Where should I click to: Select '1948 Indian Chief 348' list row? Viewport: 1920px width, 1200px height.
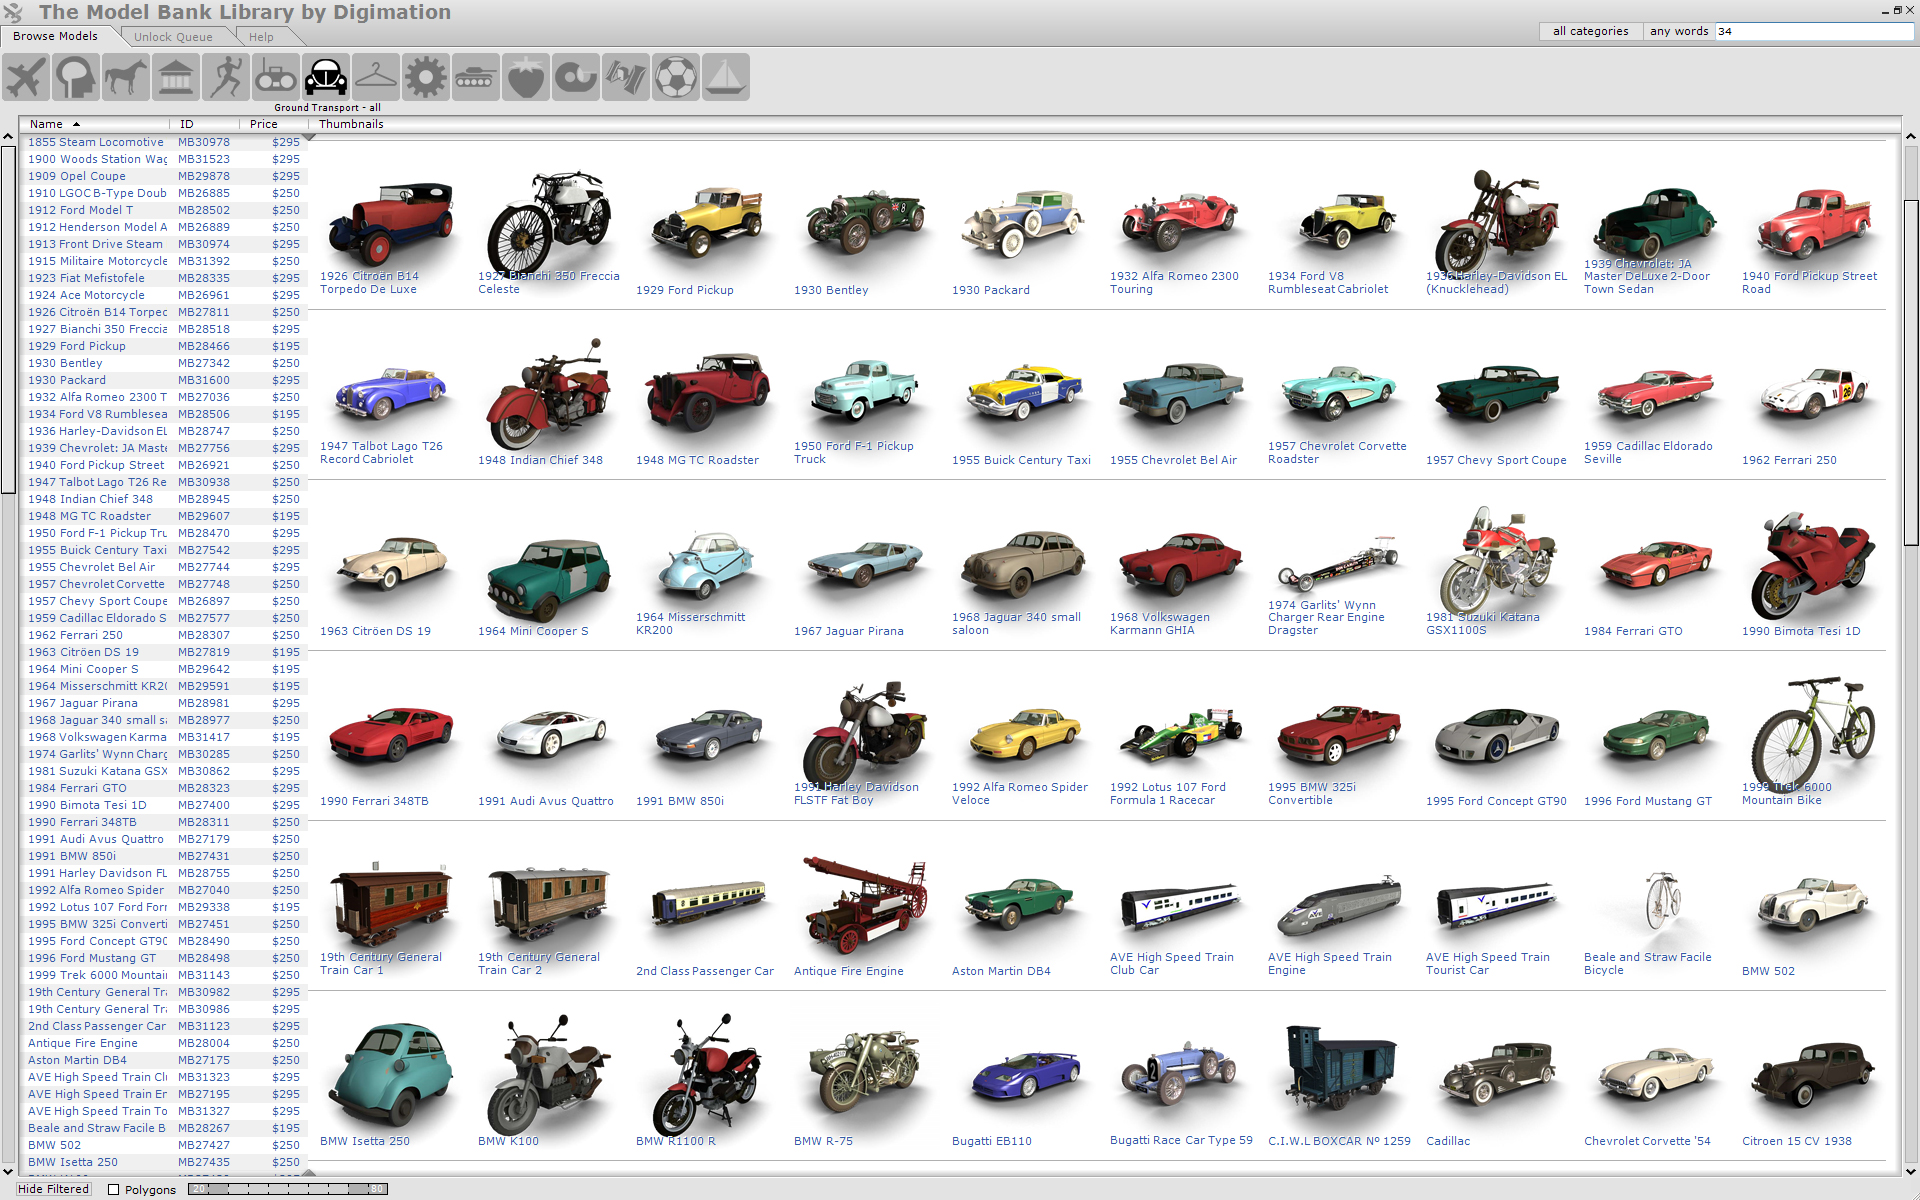(163, 499)
